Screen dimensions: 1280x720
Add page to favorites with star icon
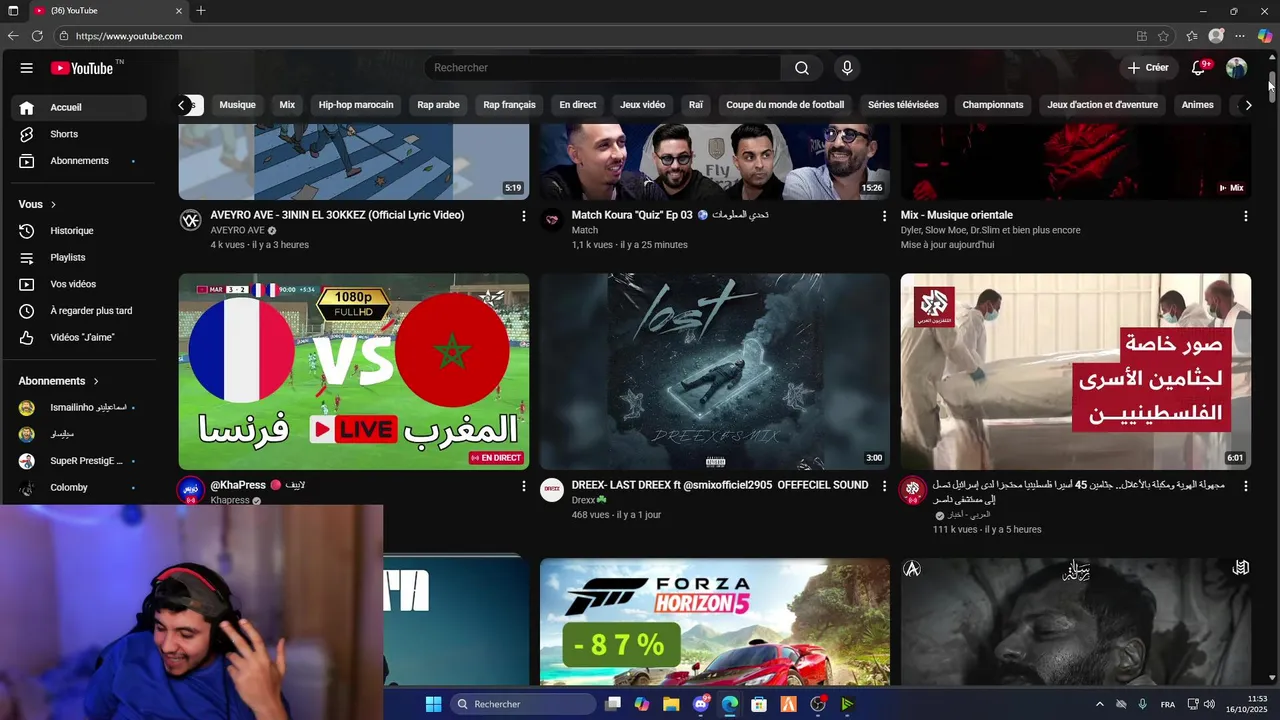[x=1163, y=36]
